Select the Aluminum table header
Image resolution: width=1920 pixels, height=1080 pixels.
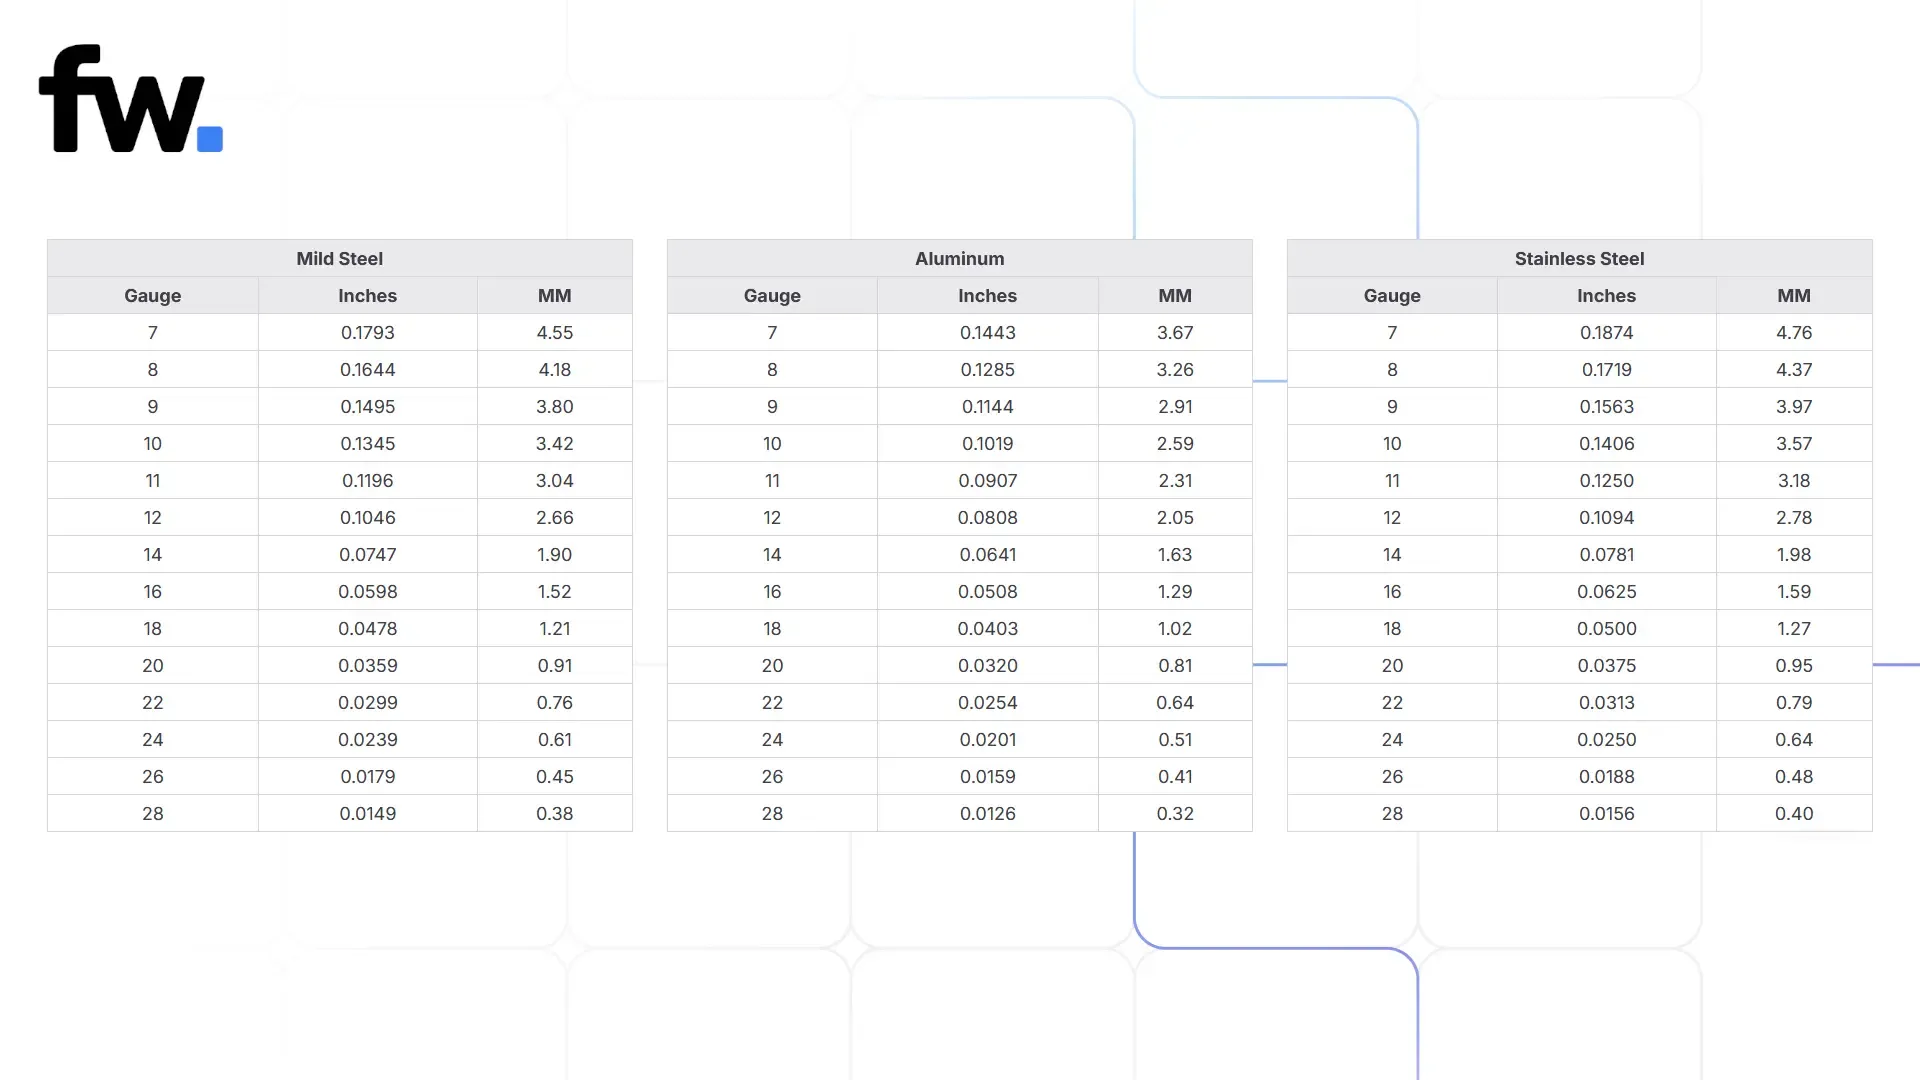coord(960,258)
